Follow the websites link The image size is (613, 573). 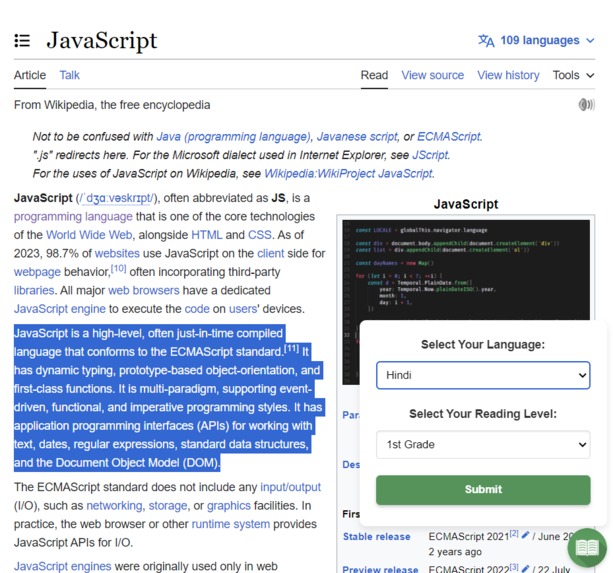(117, 253)
